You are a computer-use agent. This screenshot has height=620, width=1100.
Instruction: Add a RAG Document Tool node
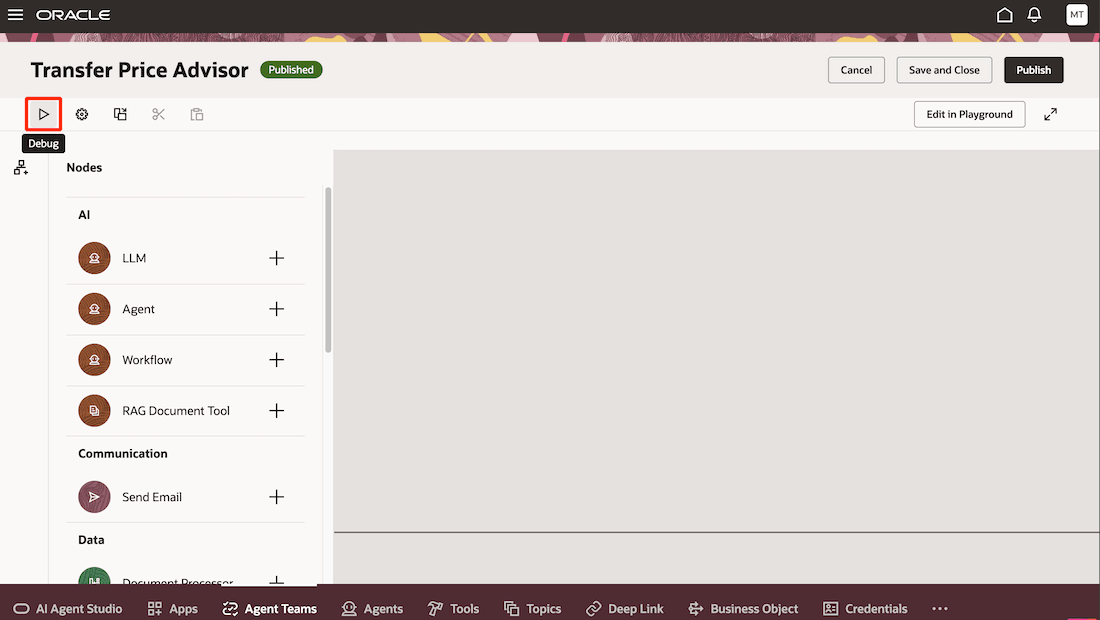tap(276, 411)
